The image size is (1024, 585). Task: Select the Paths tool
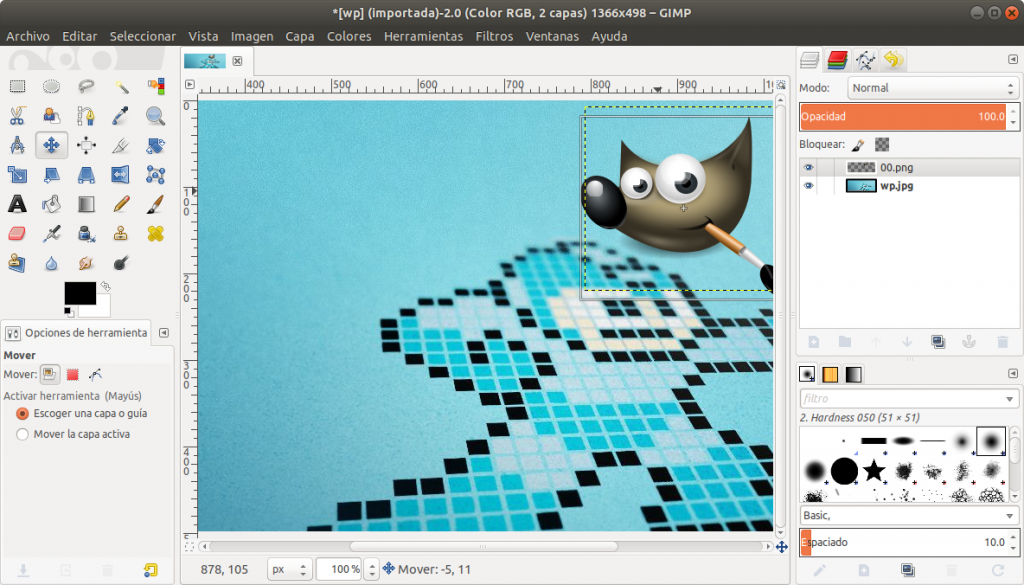click(86, 116)
